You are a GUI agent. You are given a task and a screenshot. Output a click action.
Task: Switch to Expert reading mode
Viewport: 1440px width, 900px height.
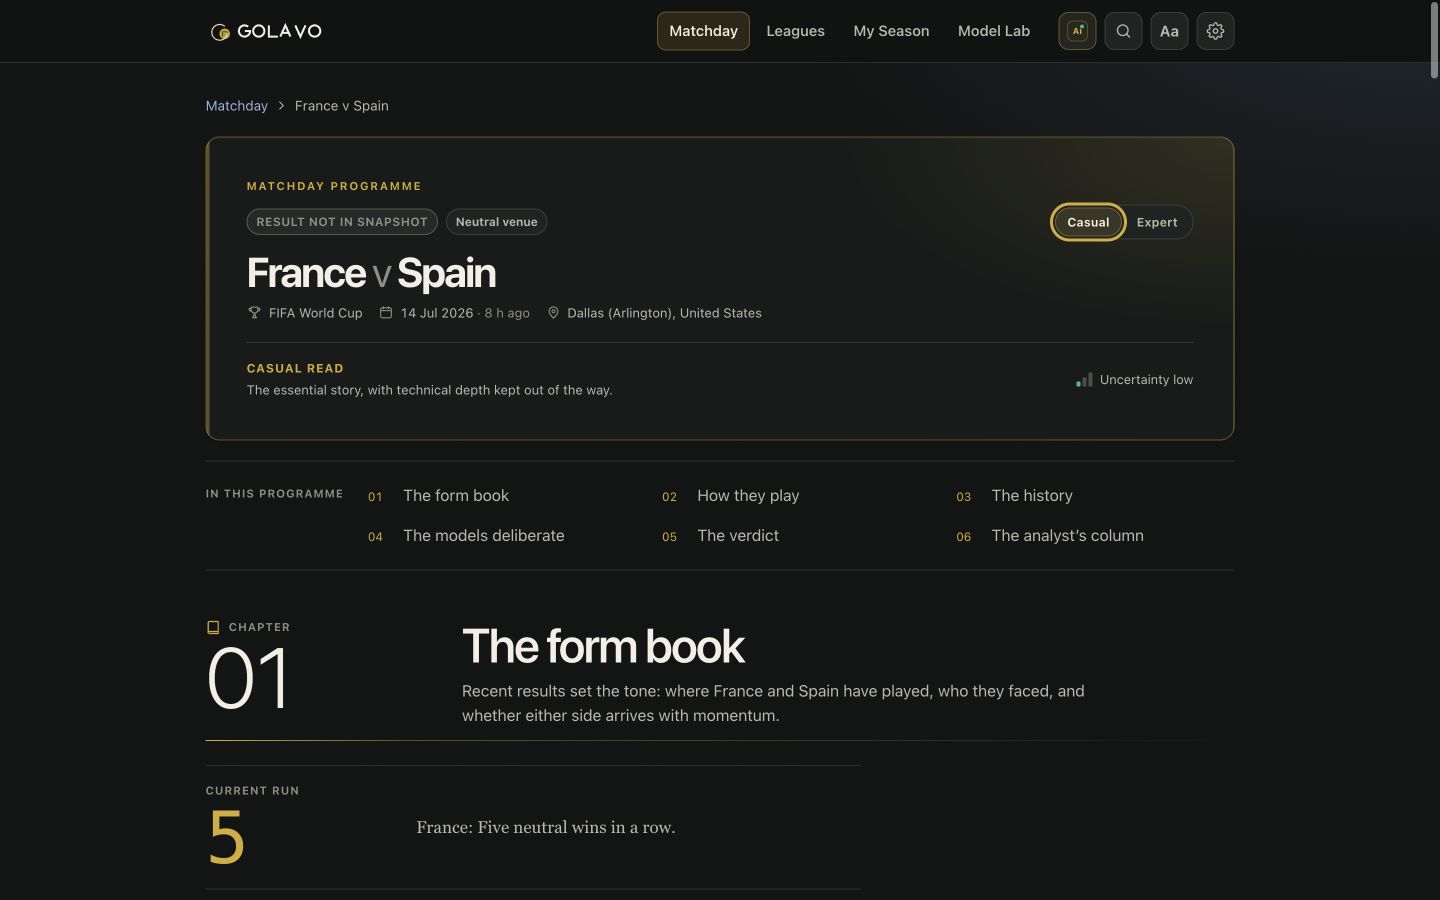1157,222
